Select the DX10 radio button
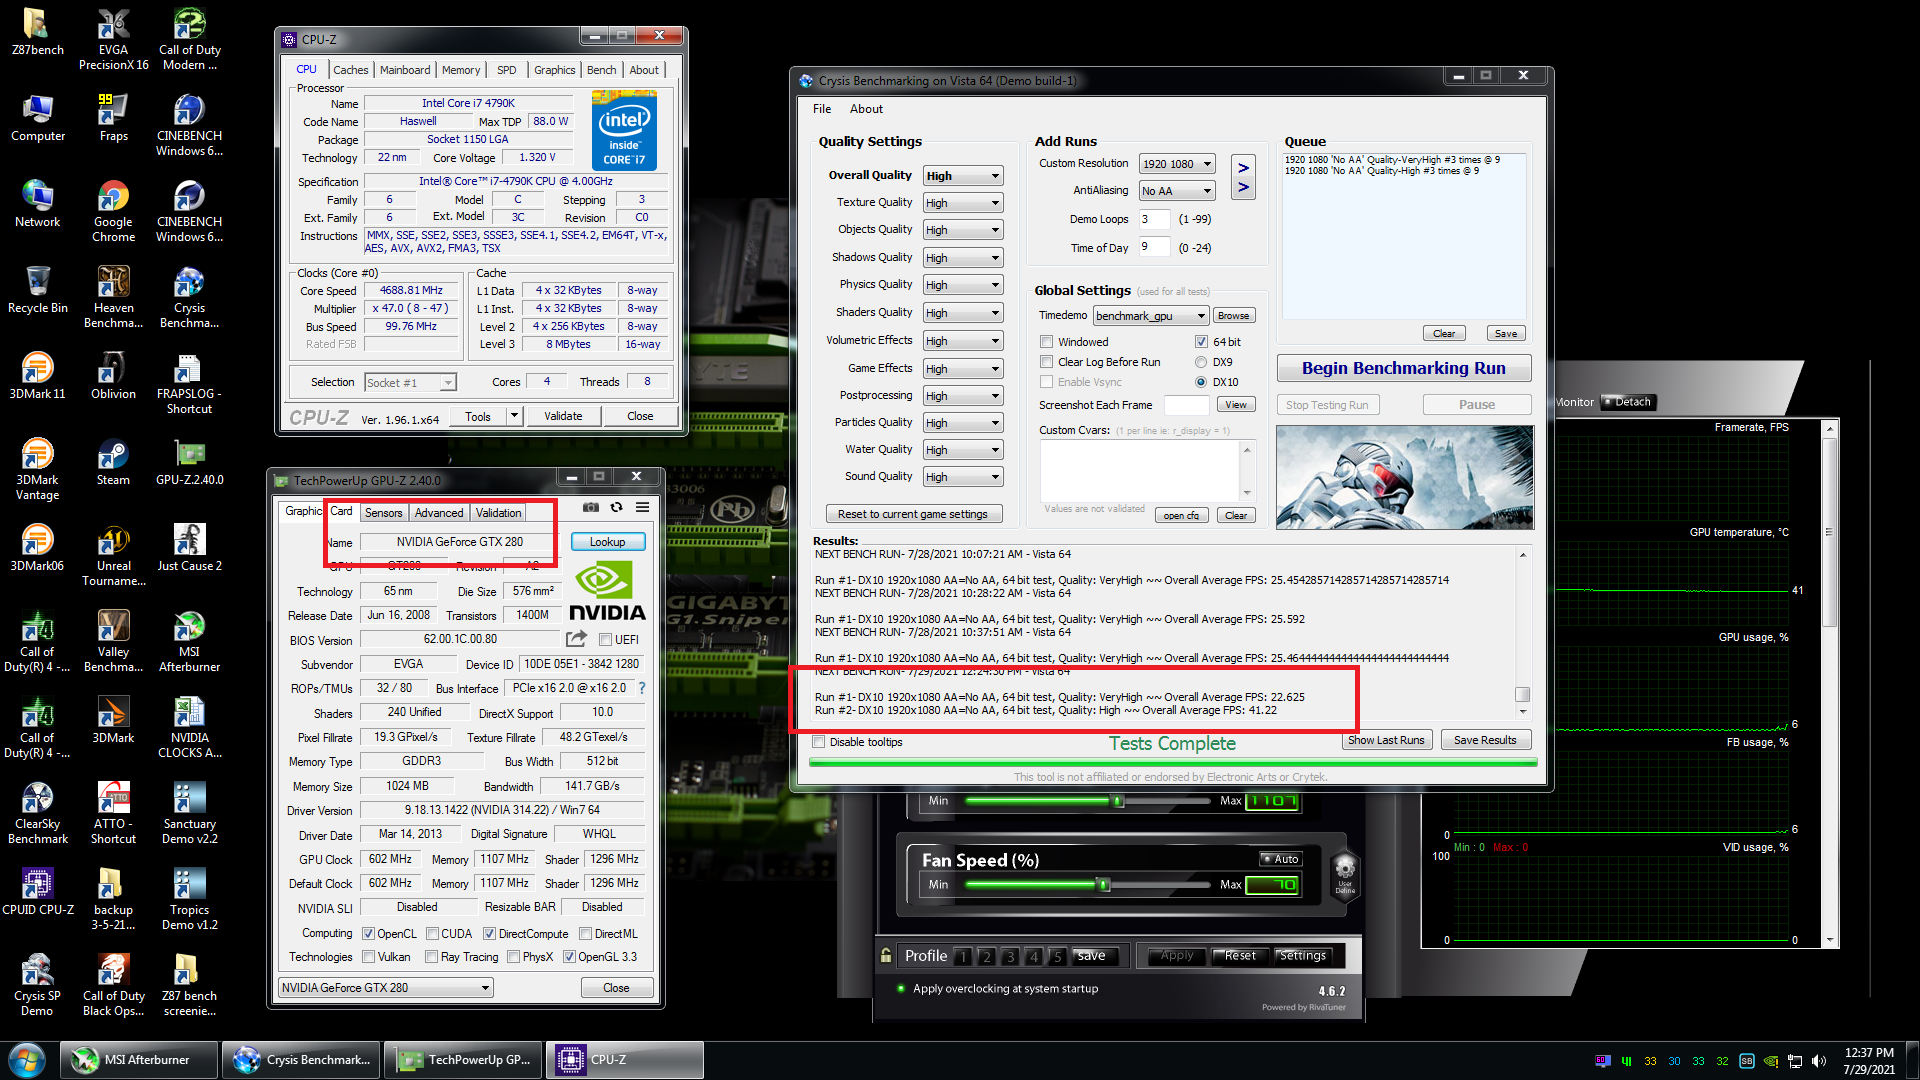1920x1080 pixels. (1201, 382)
